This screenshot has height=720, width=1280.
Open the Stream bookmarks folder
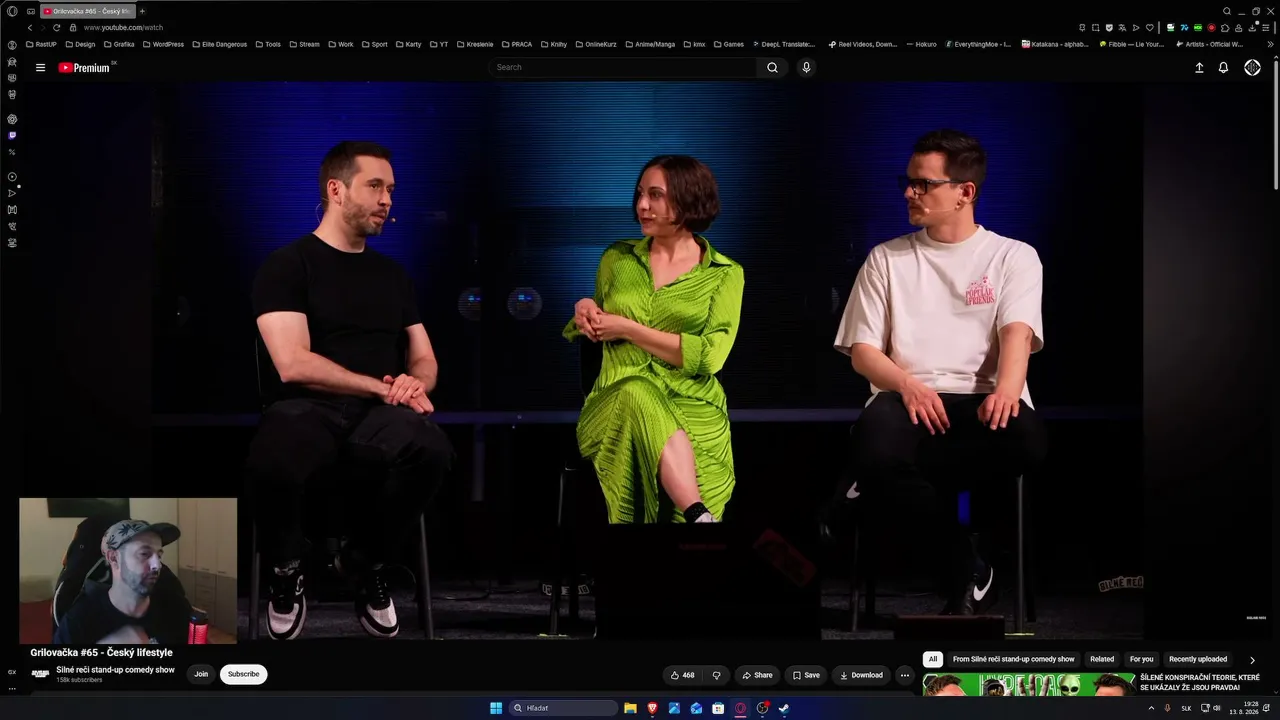(x=304, y=44)
